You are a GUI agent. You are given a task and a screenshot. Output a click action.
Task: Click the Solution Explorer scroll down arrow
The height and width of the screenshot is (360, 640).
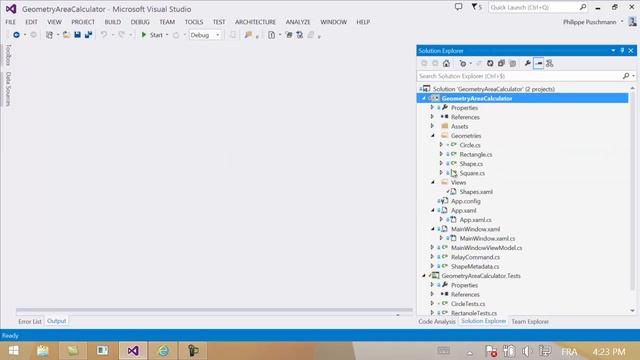[632, 311]
